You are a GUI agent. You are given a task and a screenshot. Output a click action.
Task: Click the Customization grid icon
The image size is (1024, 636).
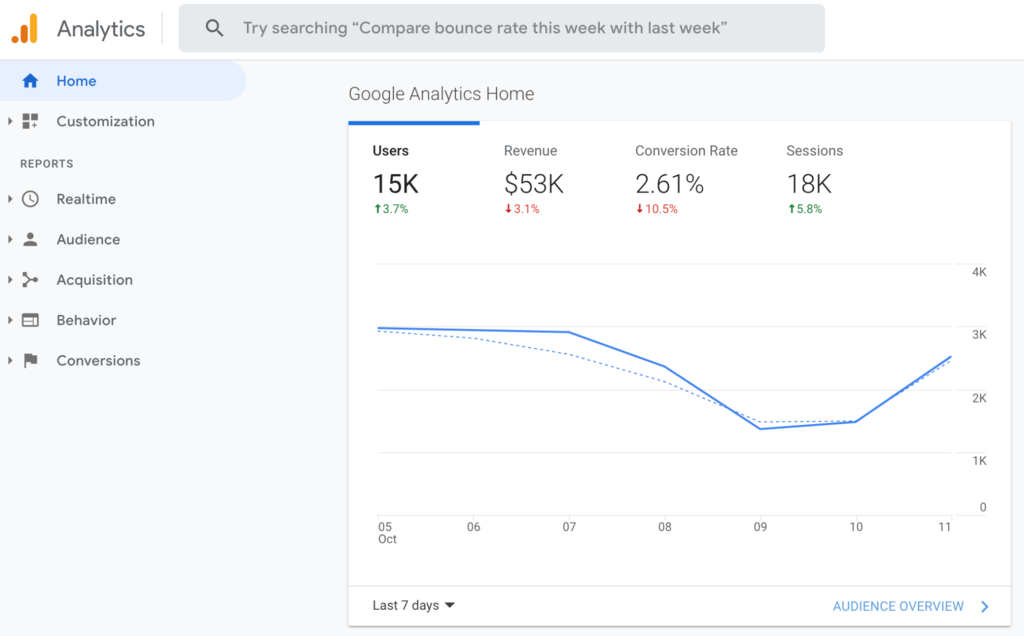click(30, 121)
